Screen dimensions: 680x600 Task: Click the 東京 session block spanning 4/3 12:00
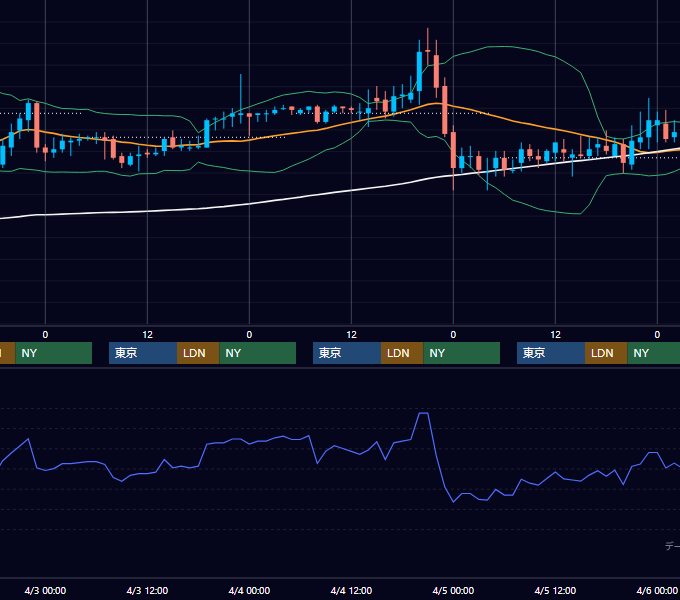click(x=143, y=353)
